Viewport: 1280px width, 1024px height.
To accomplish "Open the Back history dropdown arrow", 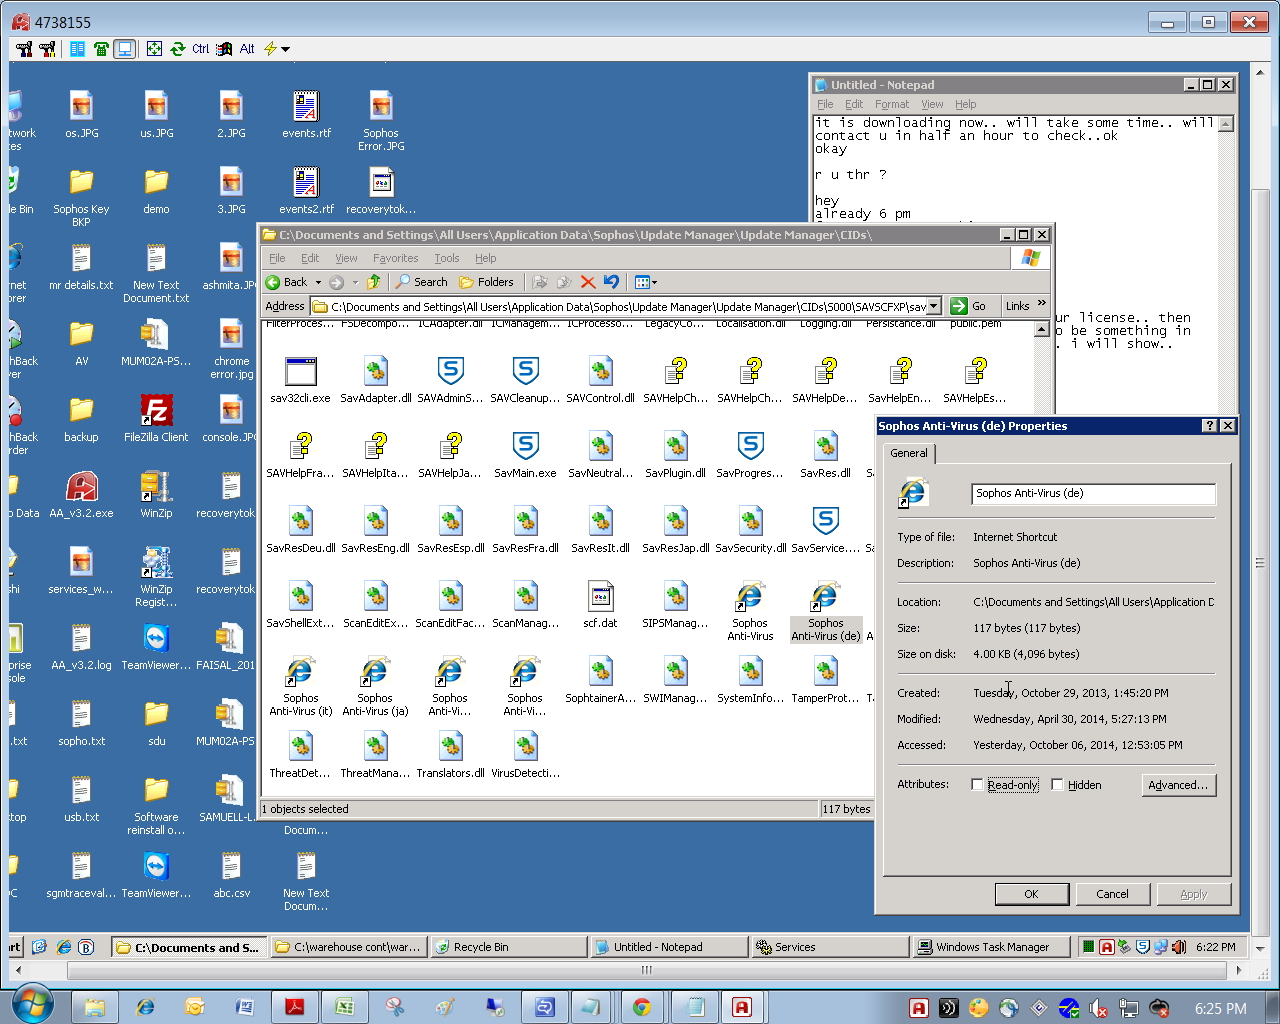I will tap(318, 283).
